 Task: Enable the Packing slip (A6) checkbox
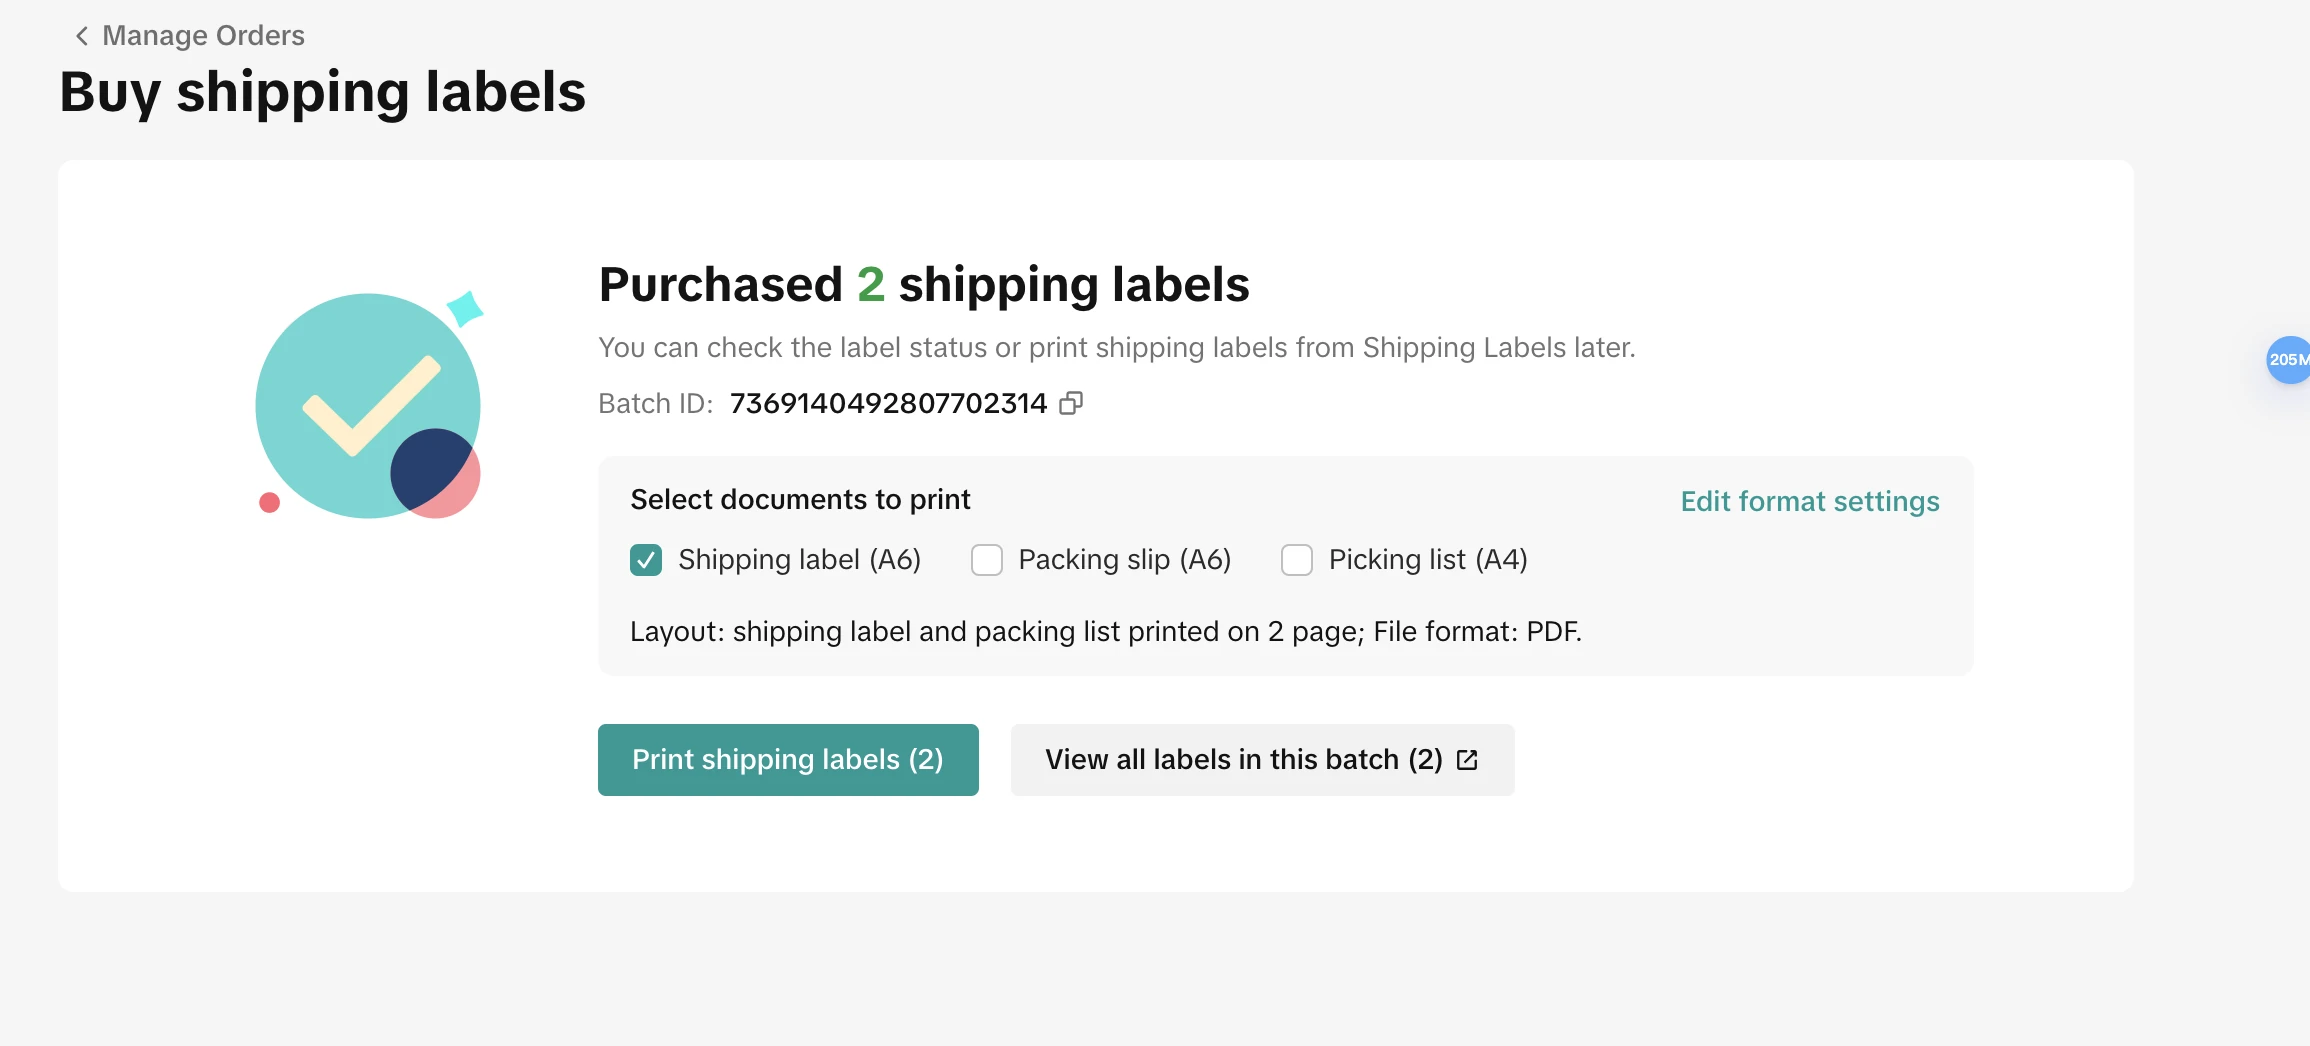987,560
